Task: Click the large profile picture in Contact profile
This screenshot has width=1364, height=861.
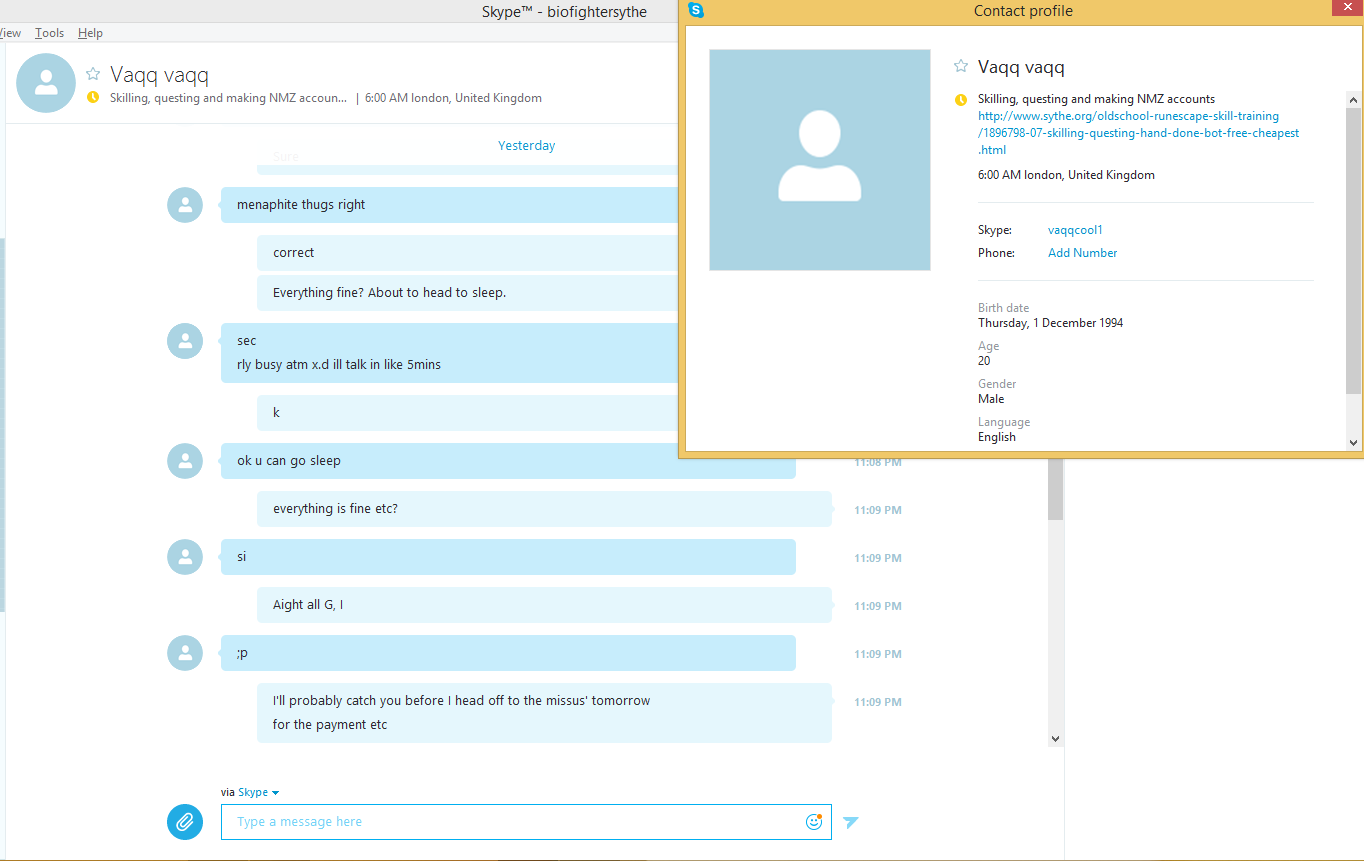Action: (820, 160)
